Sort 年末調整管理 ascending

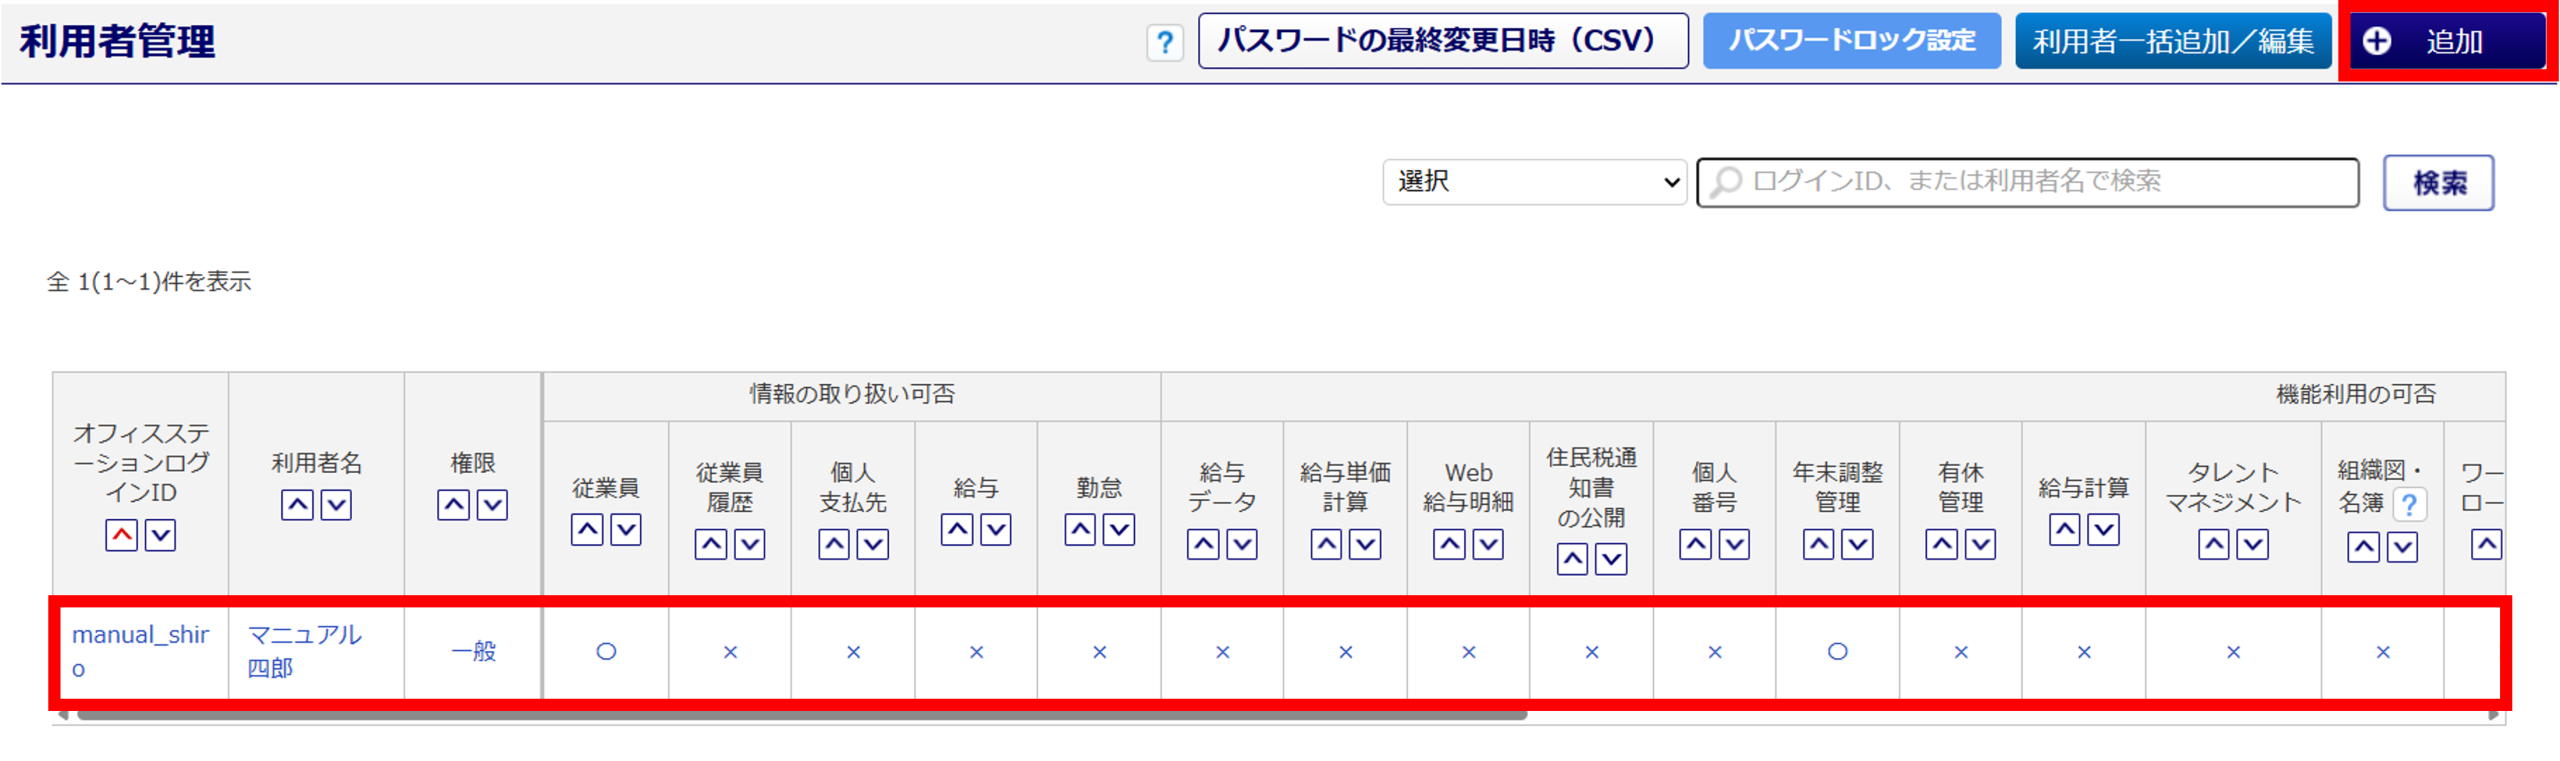click(x=1819, y=544)
